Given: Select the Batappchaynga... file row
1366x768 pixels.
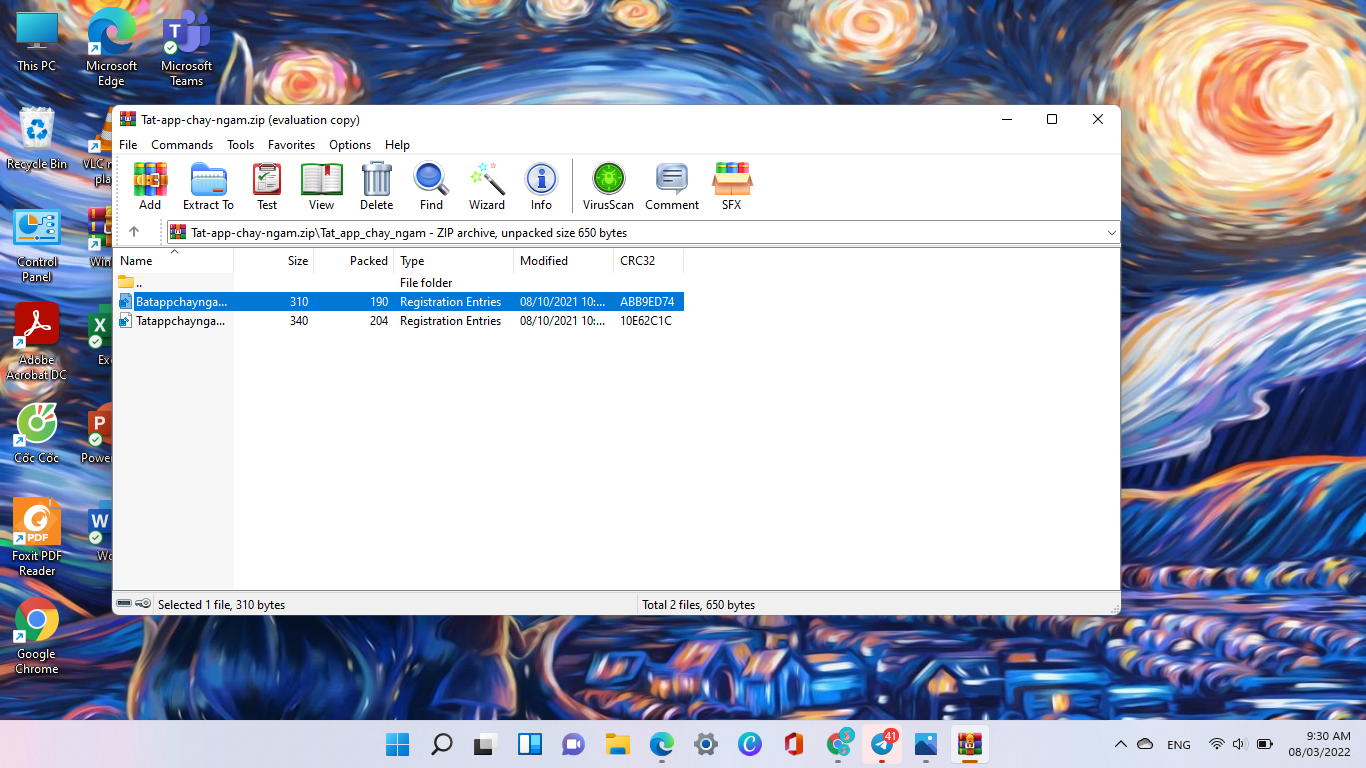Looking at the screenshot, I should pyautogui.click(x=399, y=302).
